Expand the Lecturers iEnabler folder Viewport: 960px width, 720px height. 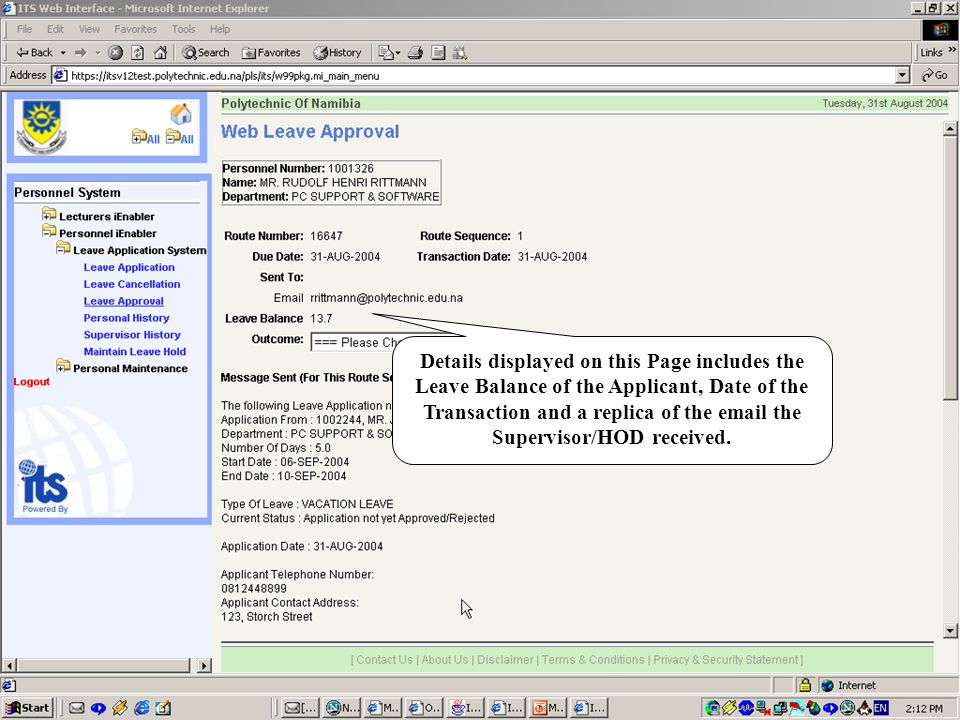[x=49, y=215]
